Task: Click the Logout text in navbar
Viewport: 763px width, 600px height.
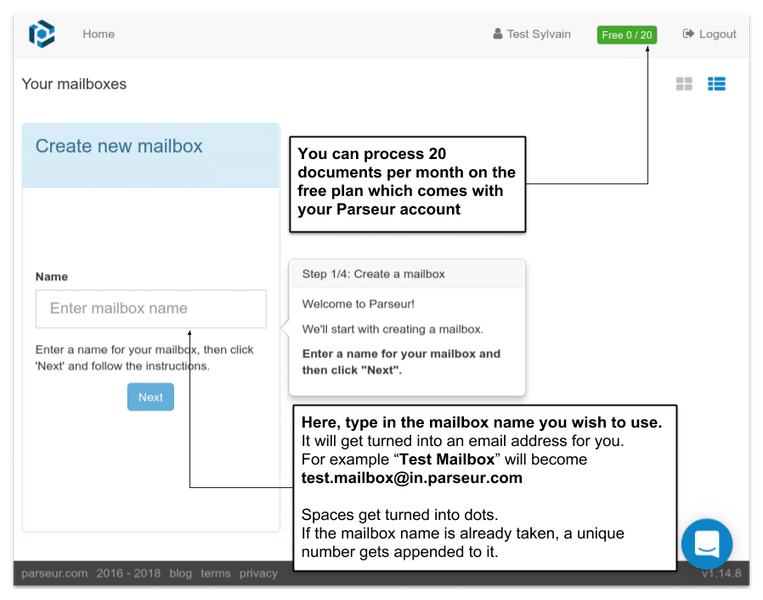Action: click(x=717, y=34)
